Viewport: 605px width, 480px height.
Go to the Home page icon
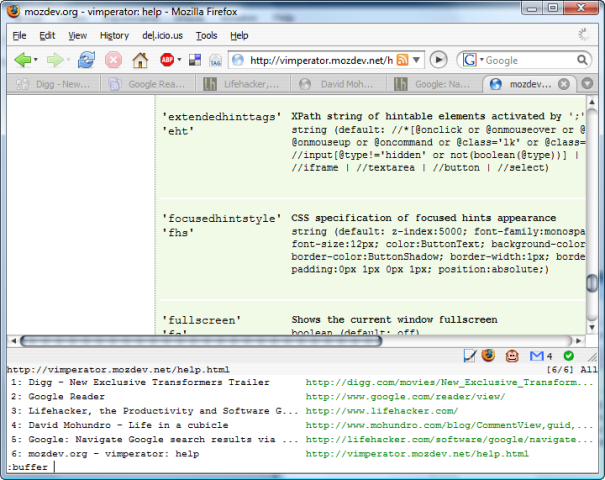tap(140, 60)
